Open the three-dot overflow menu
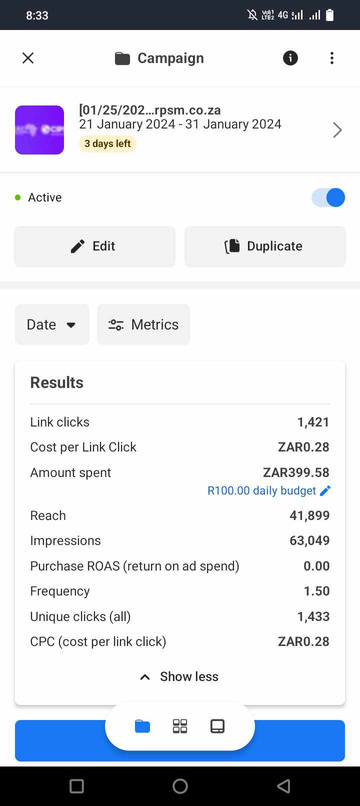 [x=332, y=58]
